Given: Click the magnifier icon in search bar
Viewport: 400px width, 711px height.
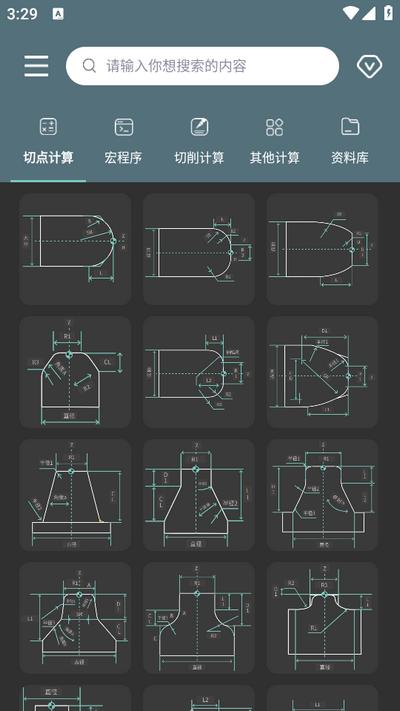Looking at the screenshot, I should click(x=89, y=66).
